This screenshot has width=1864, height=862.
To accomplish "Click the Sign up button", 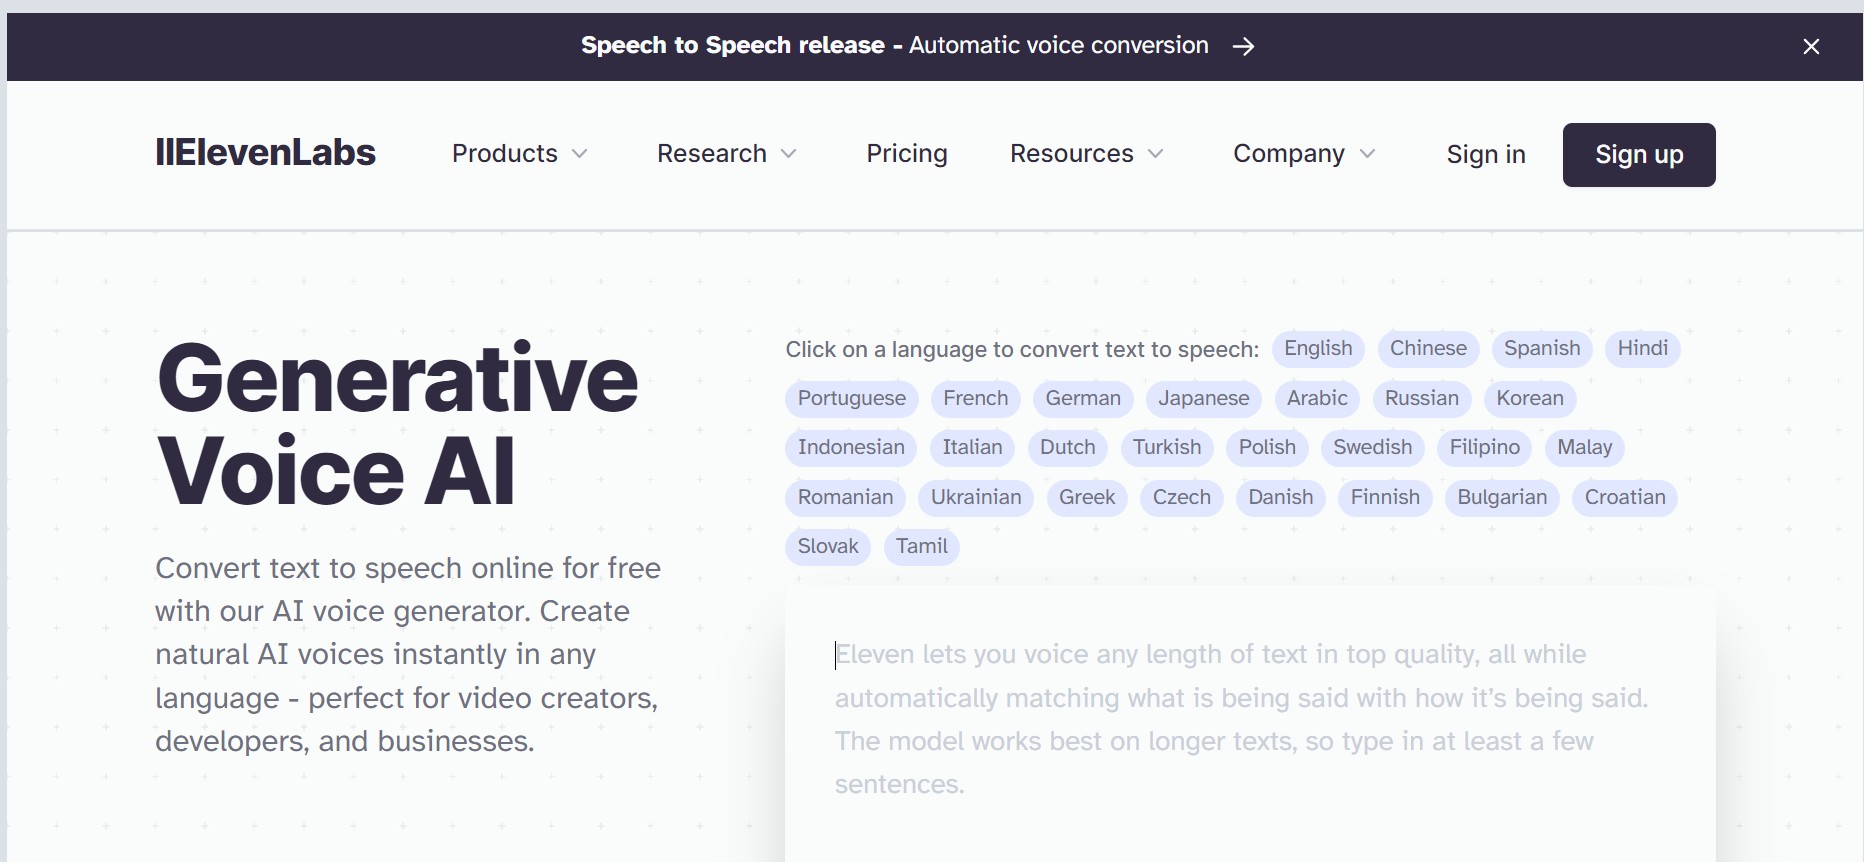I will point(1638,154).
